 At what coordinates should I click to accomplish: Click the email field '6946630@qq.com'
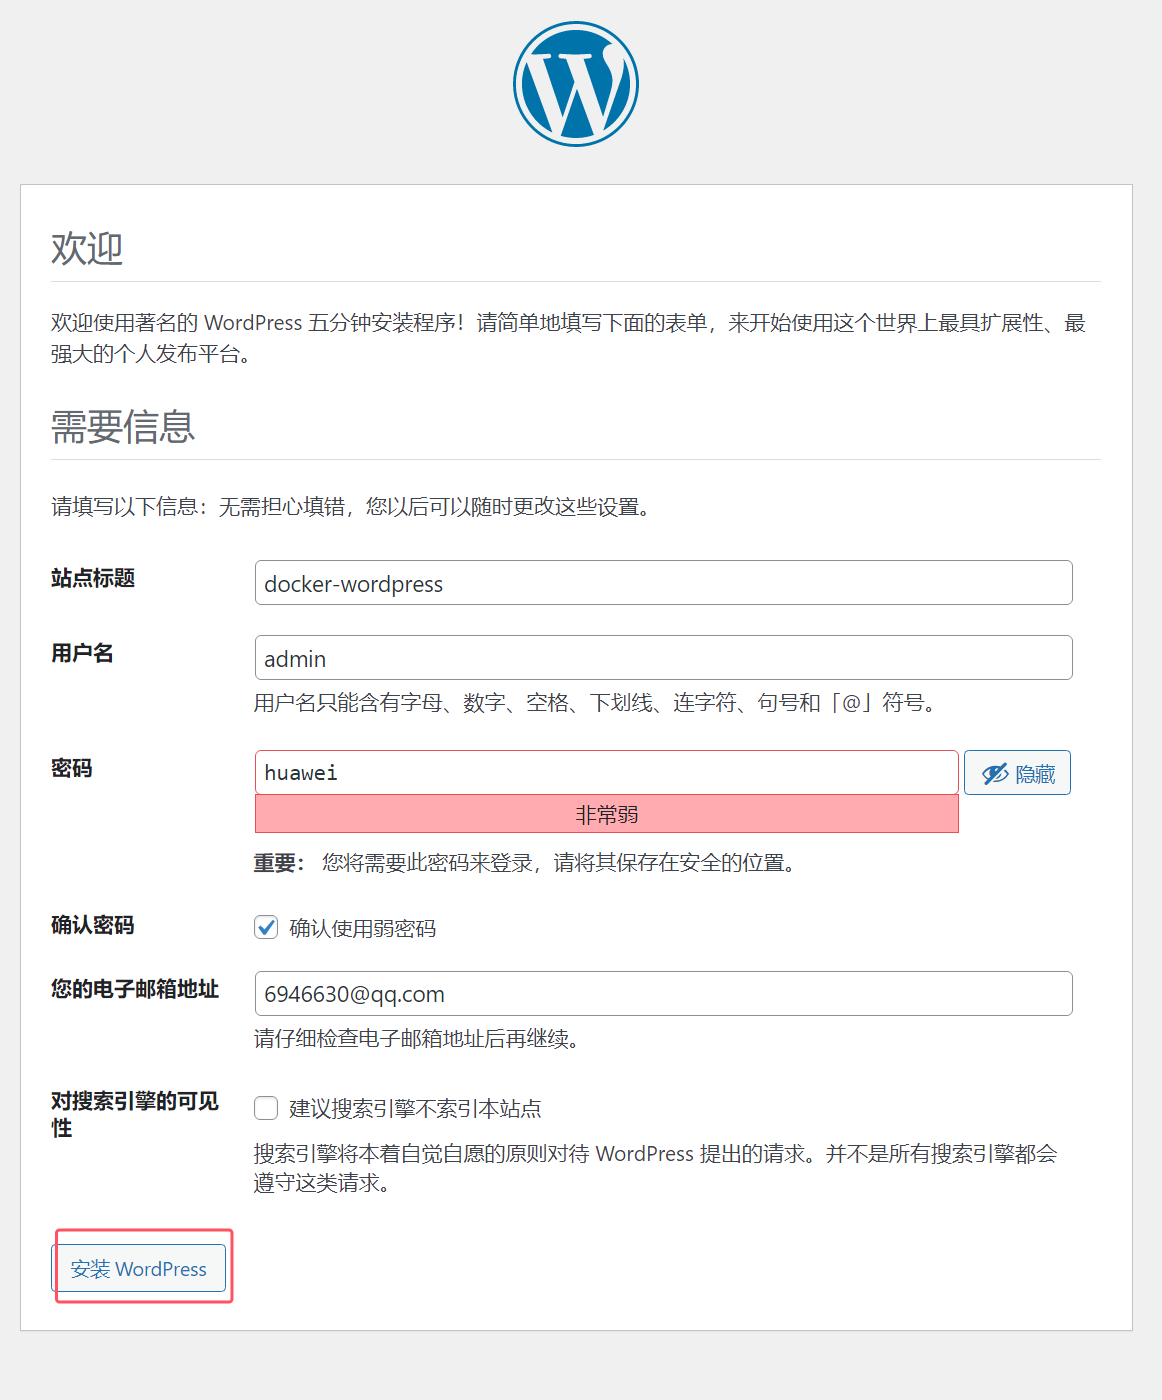pyautogui.click(x=664, y=994)
